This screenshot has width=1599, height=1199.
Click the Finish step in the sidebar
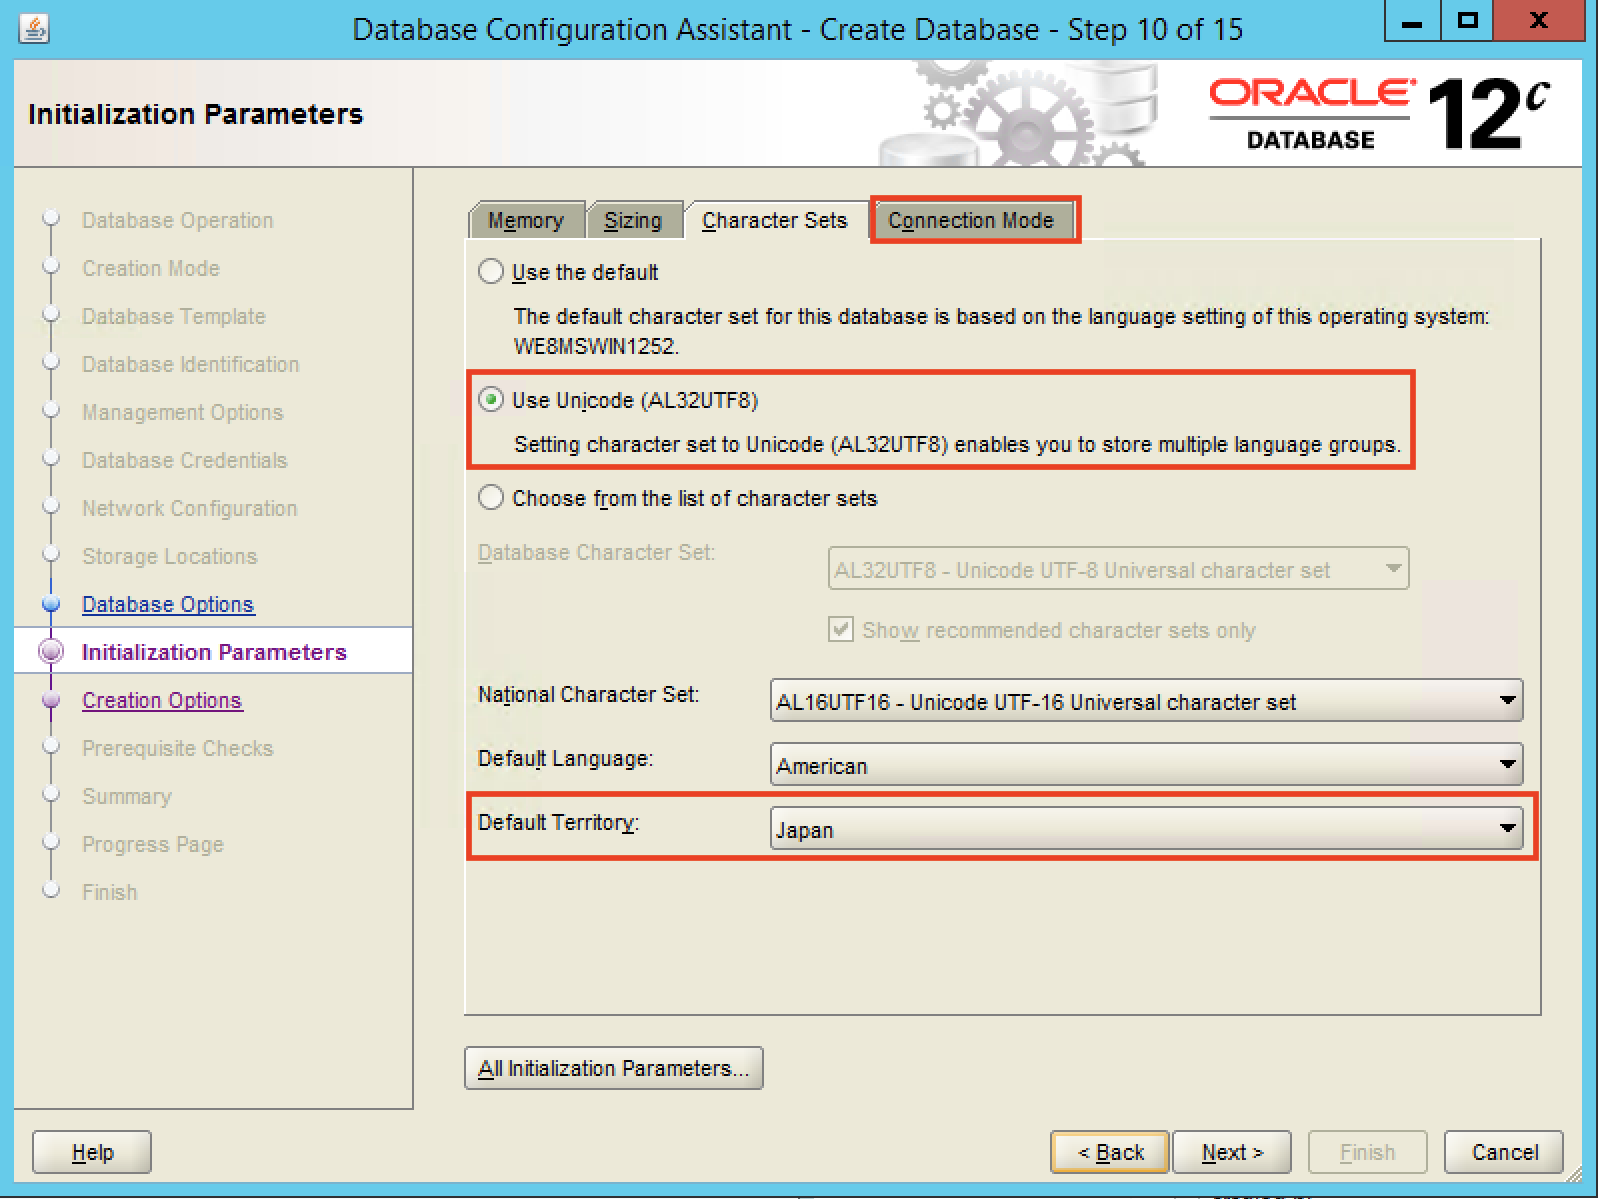(109, 892)
